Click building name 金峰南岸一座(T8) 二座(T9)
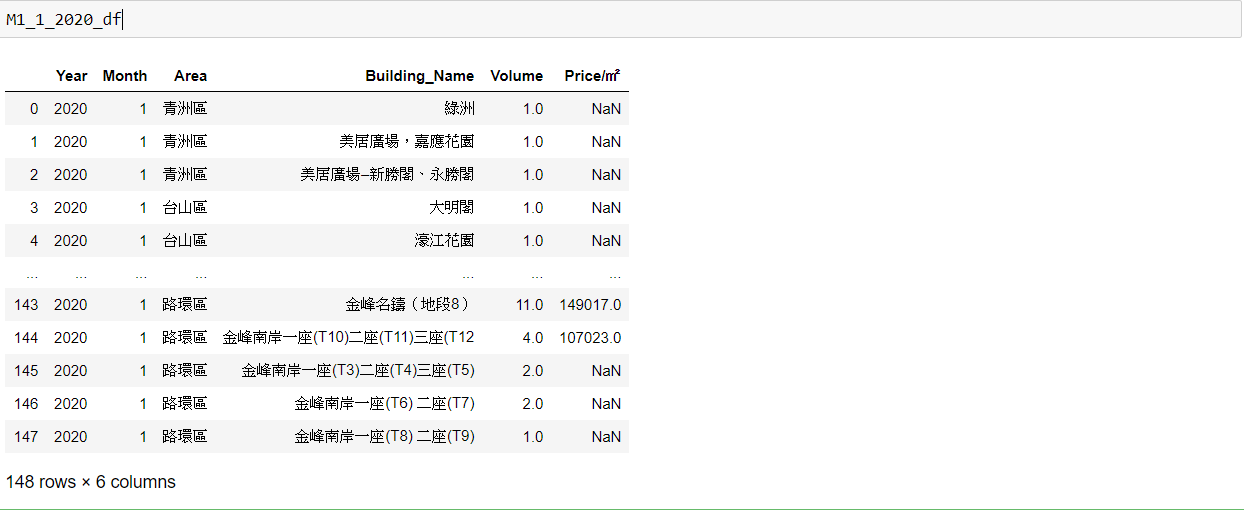 tap(385, 437)
